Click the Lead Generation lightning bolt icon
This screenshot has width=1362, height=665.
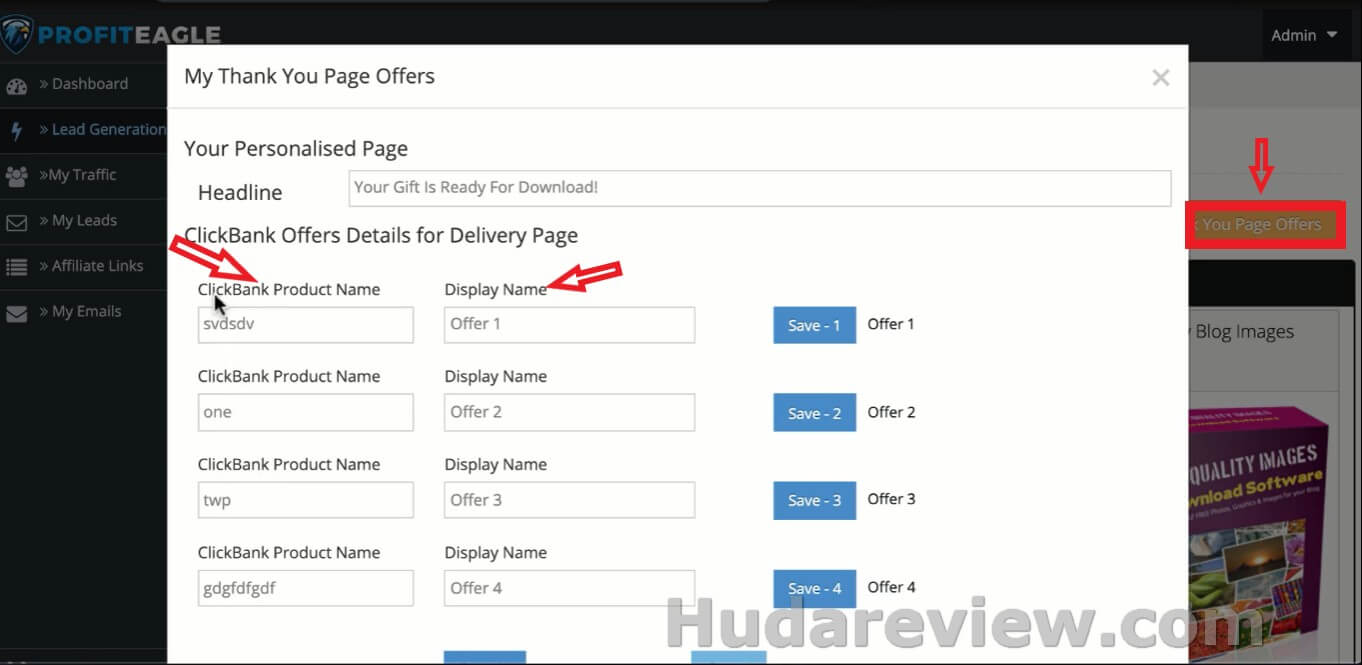click(16, 130)
